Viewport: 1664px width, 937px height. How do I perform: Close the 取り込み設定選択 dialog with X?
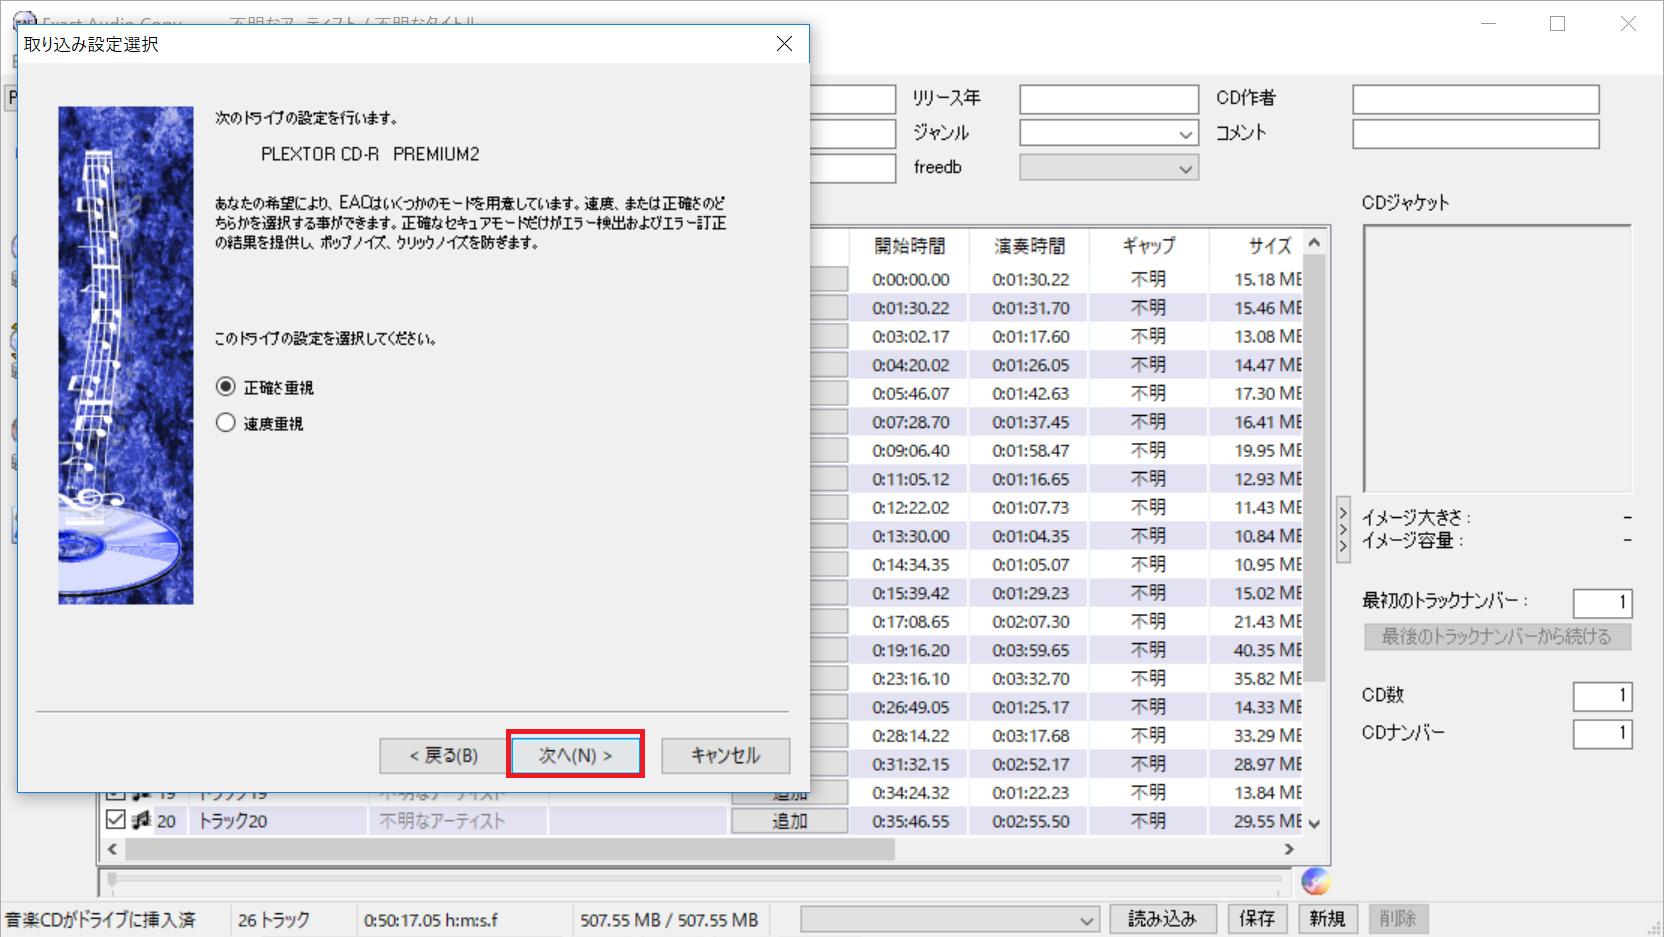pyautogui.click(x=784, y=44)
